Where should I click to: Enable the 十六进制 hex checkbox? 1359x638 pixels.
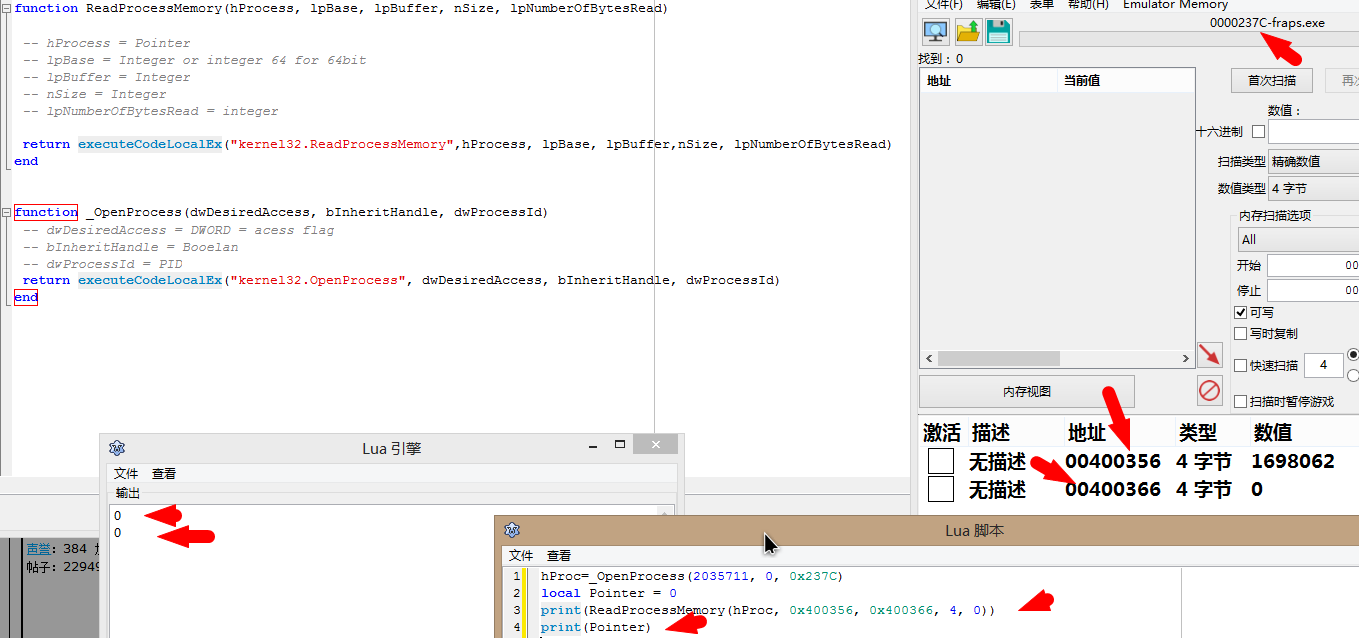click(1258, 132)
